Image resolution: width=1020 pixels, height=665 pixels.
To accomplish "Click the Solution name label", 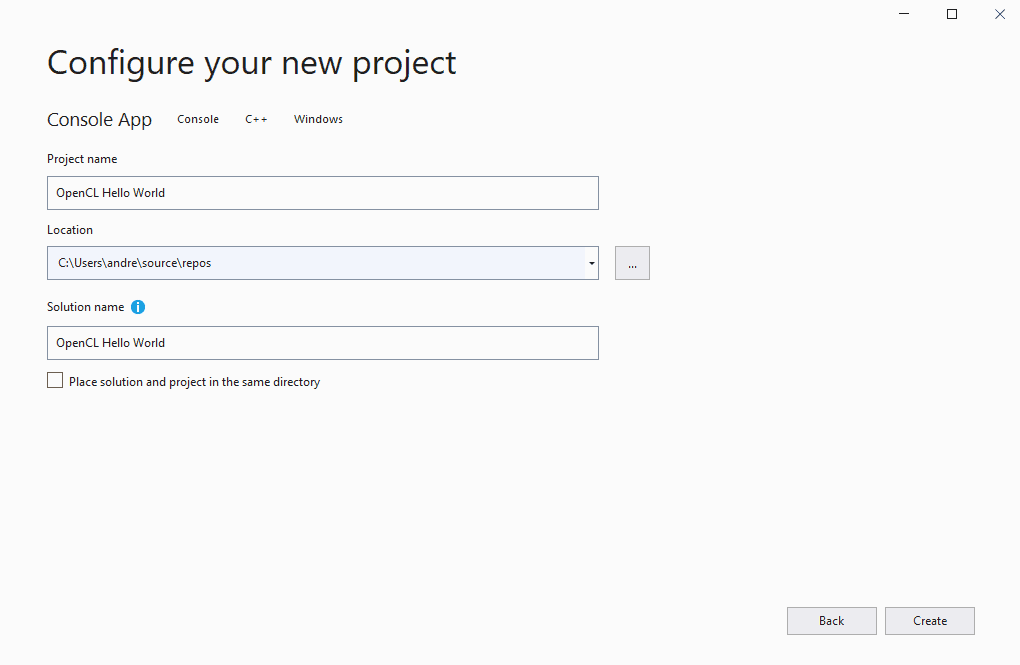I will point(85,307).
